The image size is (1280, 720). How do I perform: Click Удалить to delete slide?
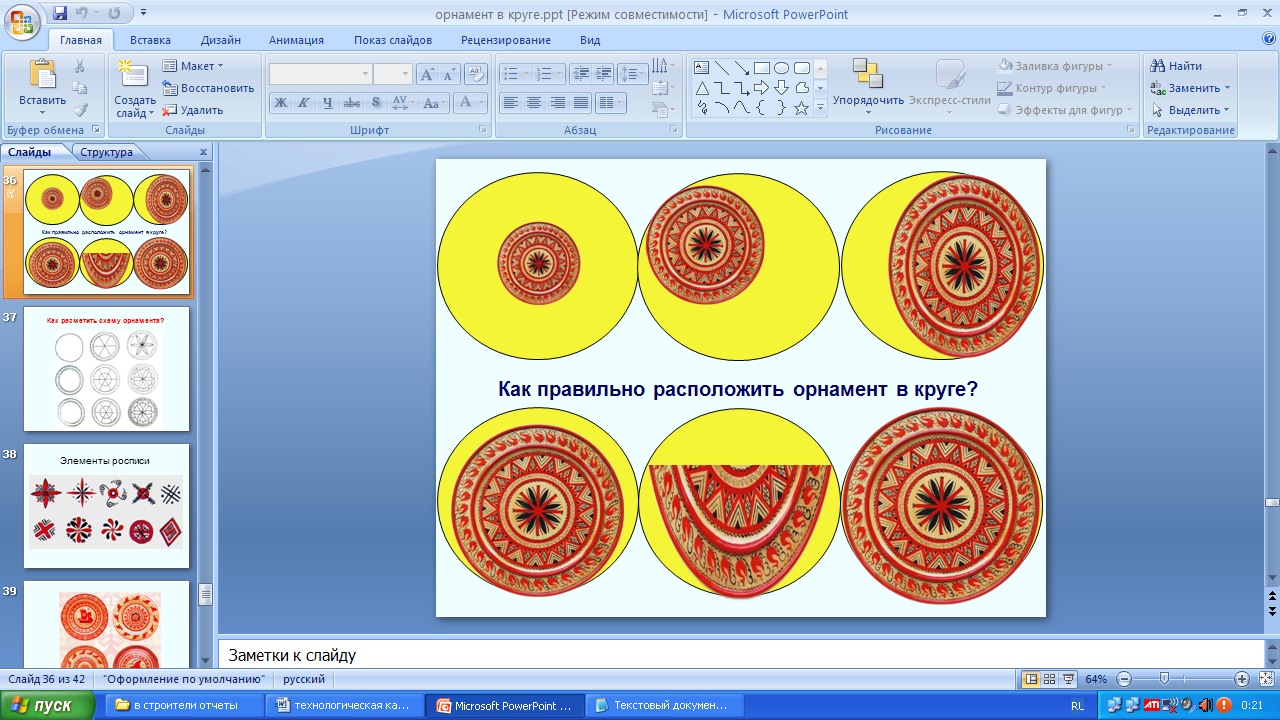click(193, 110)
